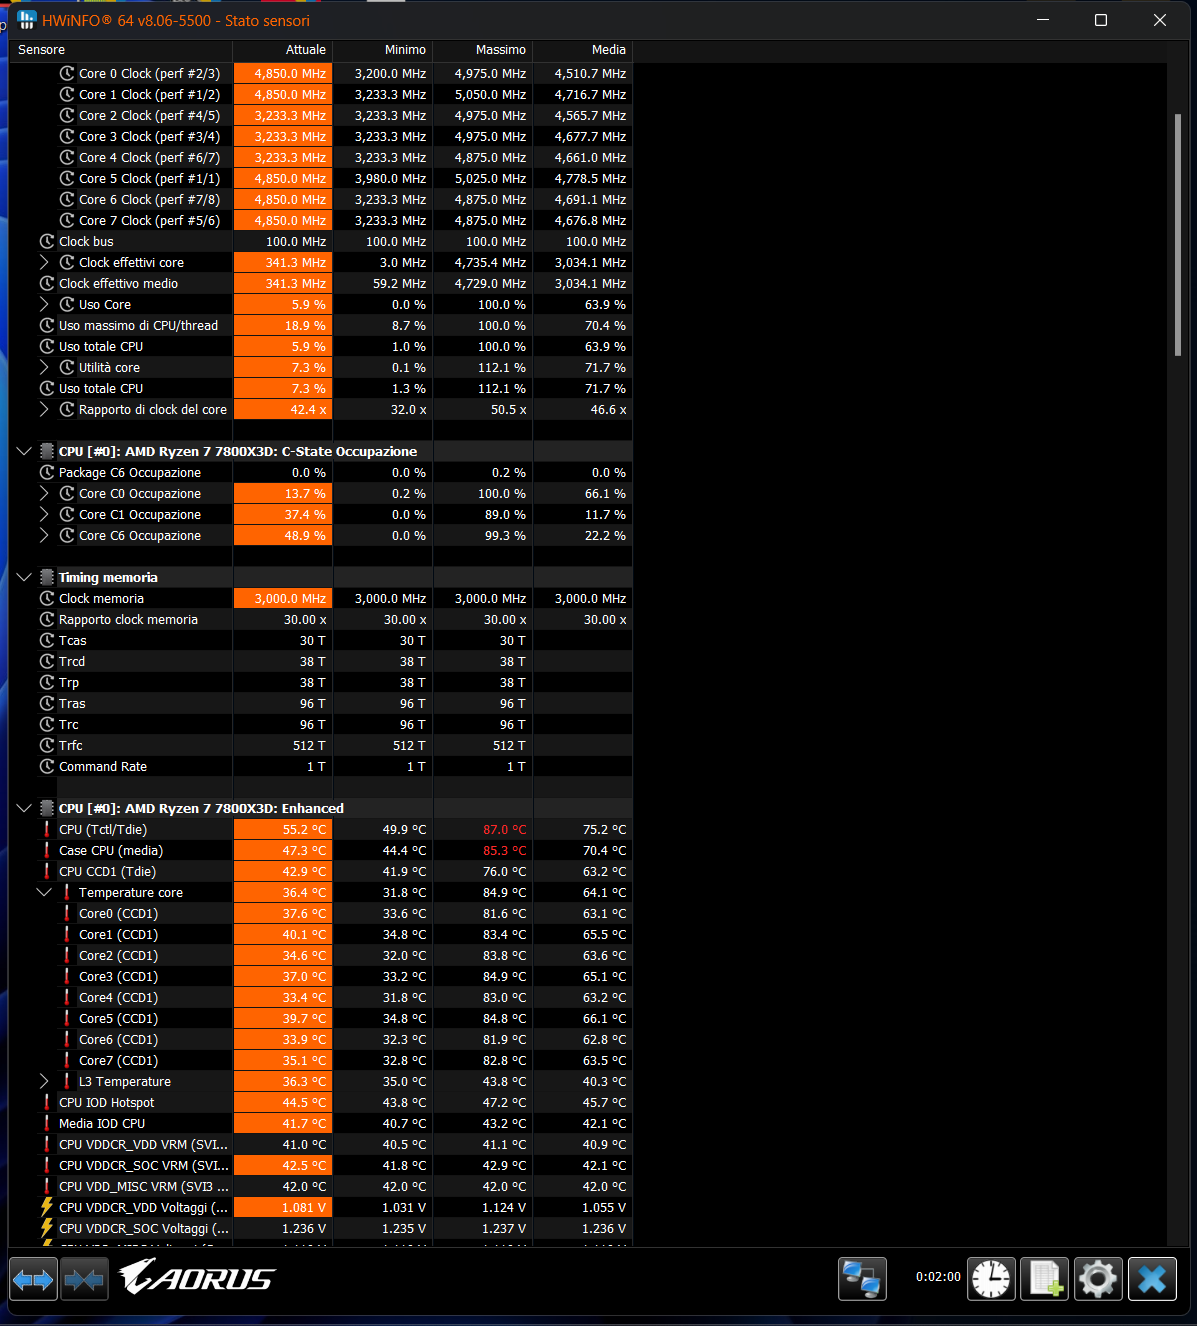Select the Core 1 Clock (perf #1/2) row
The width and height of the screenshot is (1197, 1326).
tap(321, 94)
